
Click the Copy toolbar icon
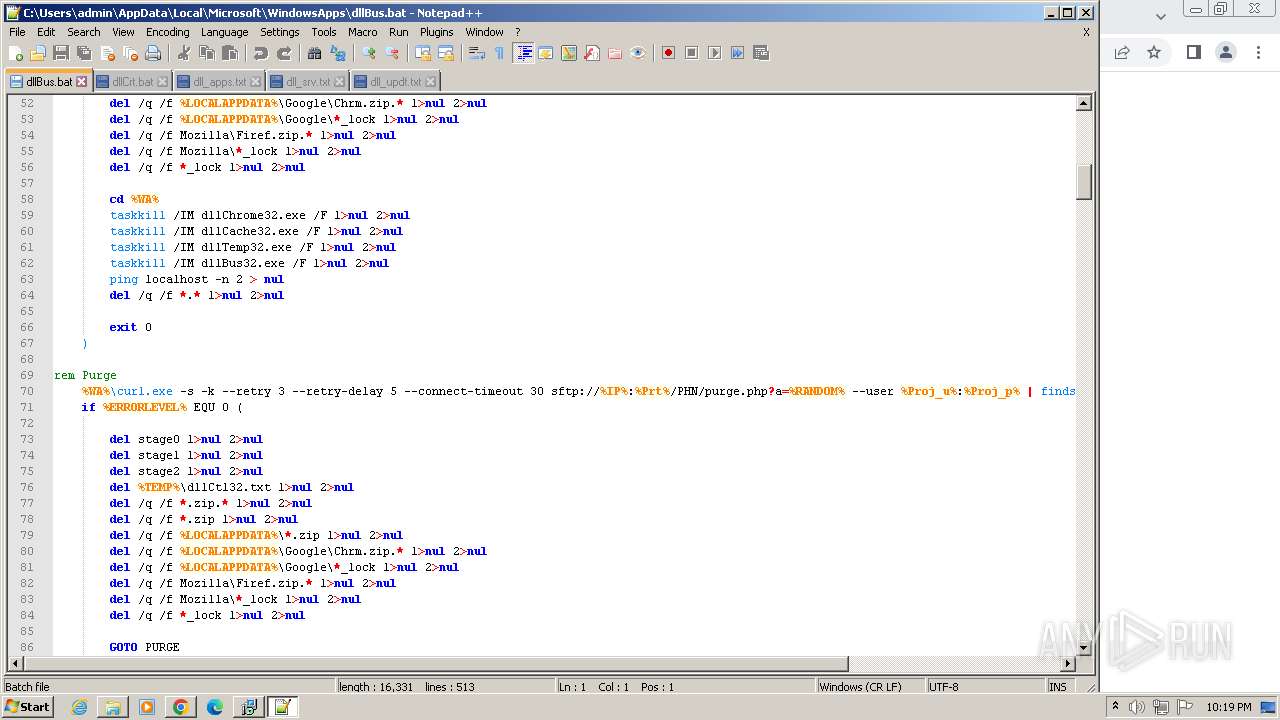(206, 53)
